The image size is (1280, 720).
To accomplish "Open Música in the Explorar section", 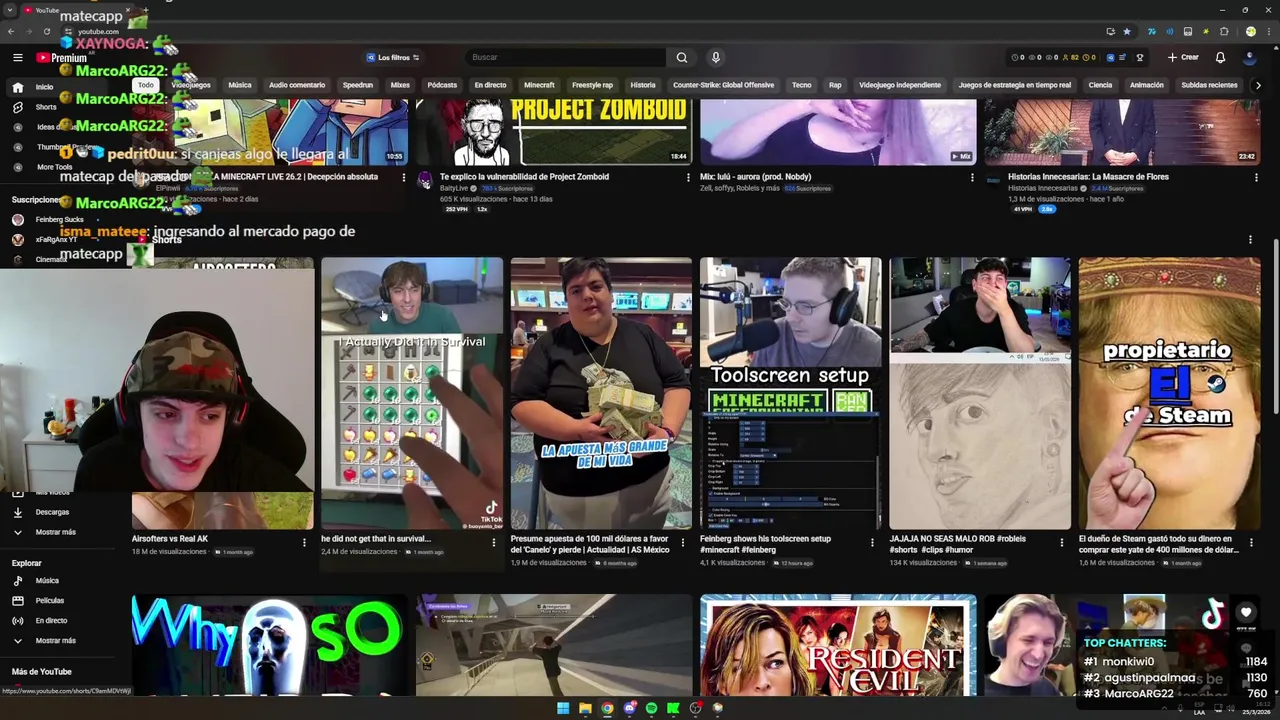I will point(47,580).
